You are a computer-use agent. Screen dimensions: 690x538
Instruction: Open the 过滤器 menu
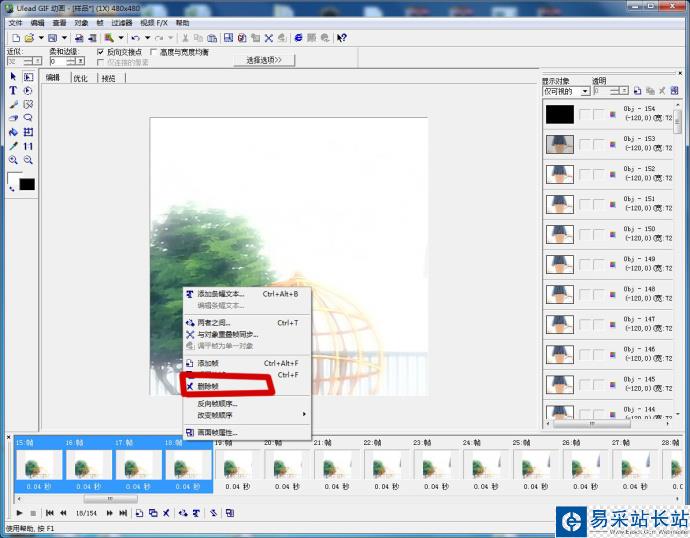(x=122, y=23)
